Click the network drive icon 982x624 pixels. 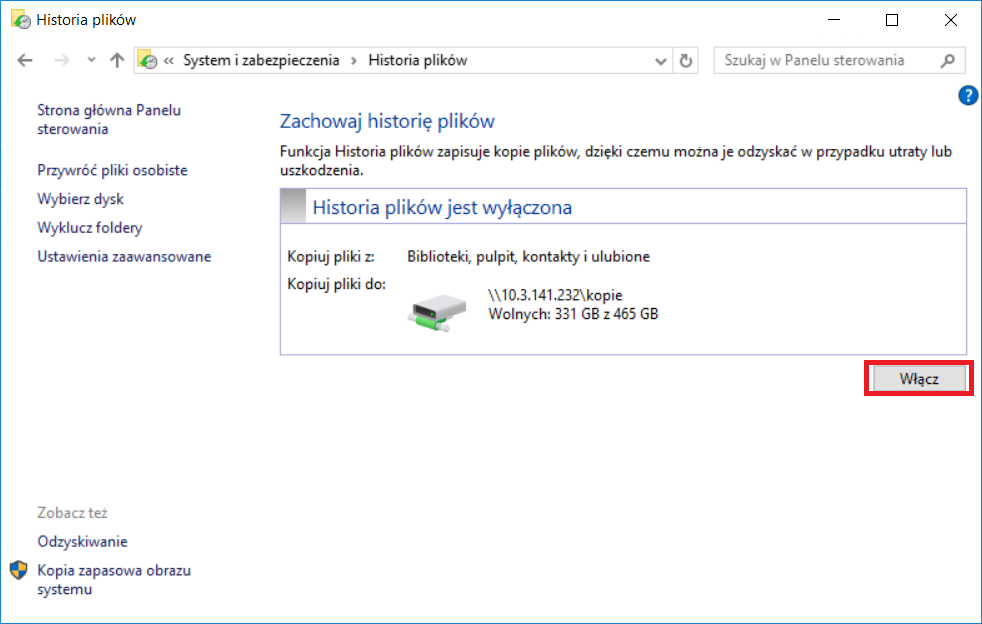437,312
